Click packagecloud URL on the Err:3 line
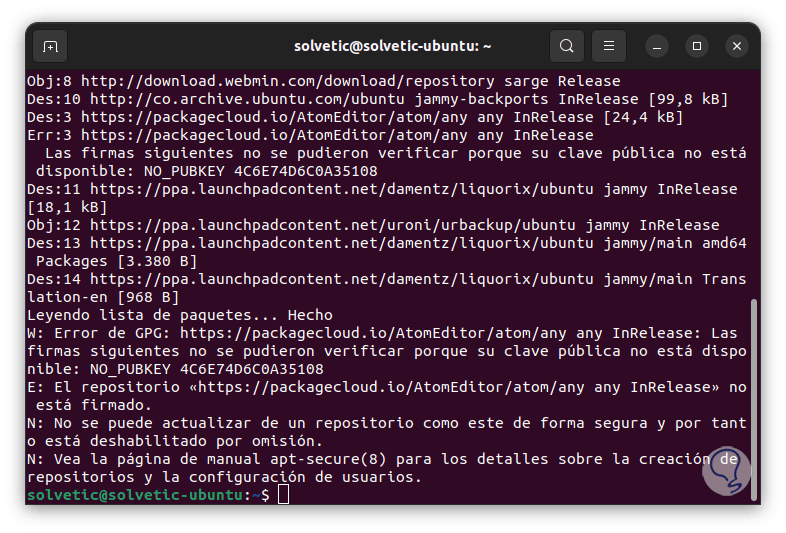Screen dimensions: 786x533 point(274,135)
